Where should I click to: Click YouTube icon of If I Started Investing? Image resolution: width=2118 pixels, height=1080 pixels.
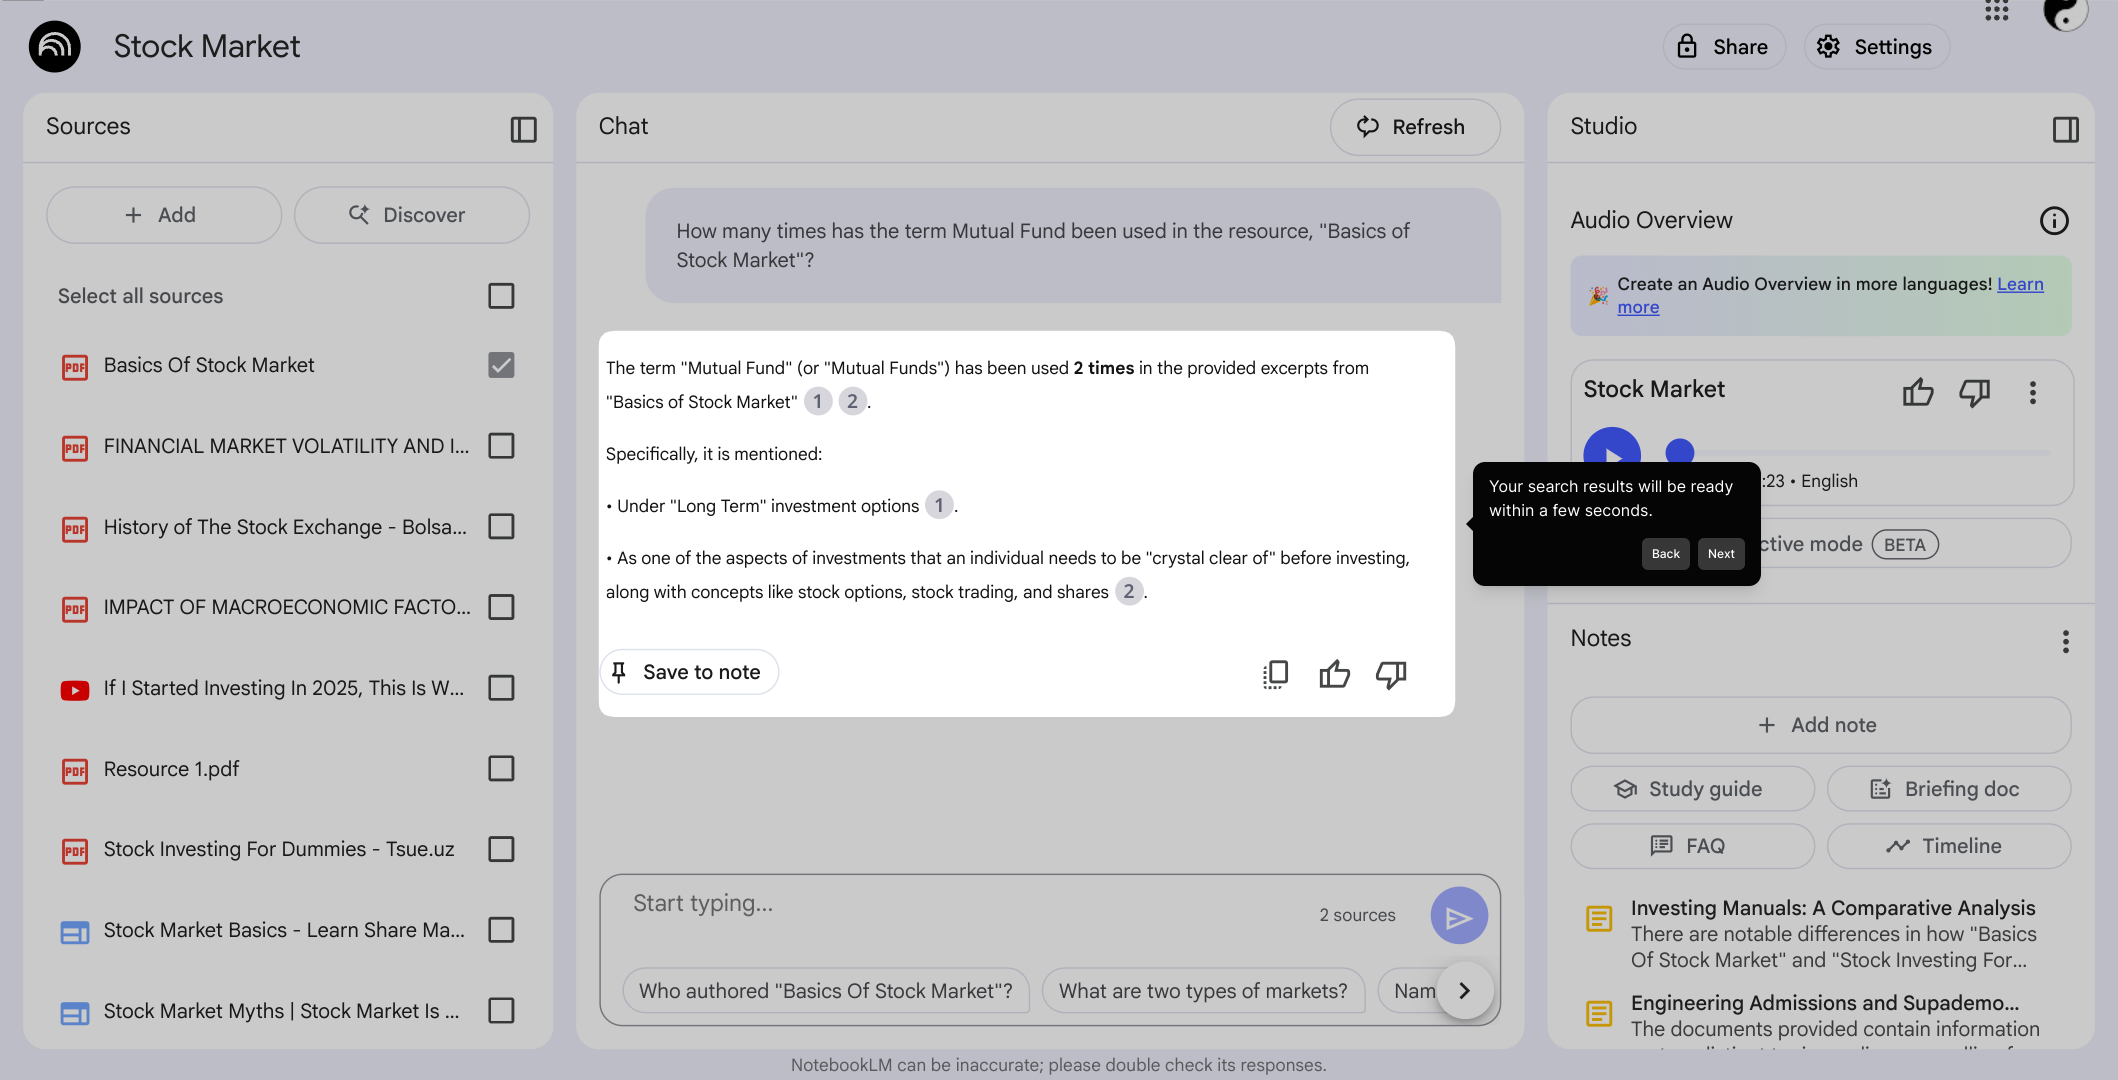click(x=75, y=690)
